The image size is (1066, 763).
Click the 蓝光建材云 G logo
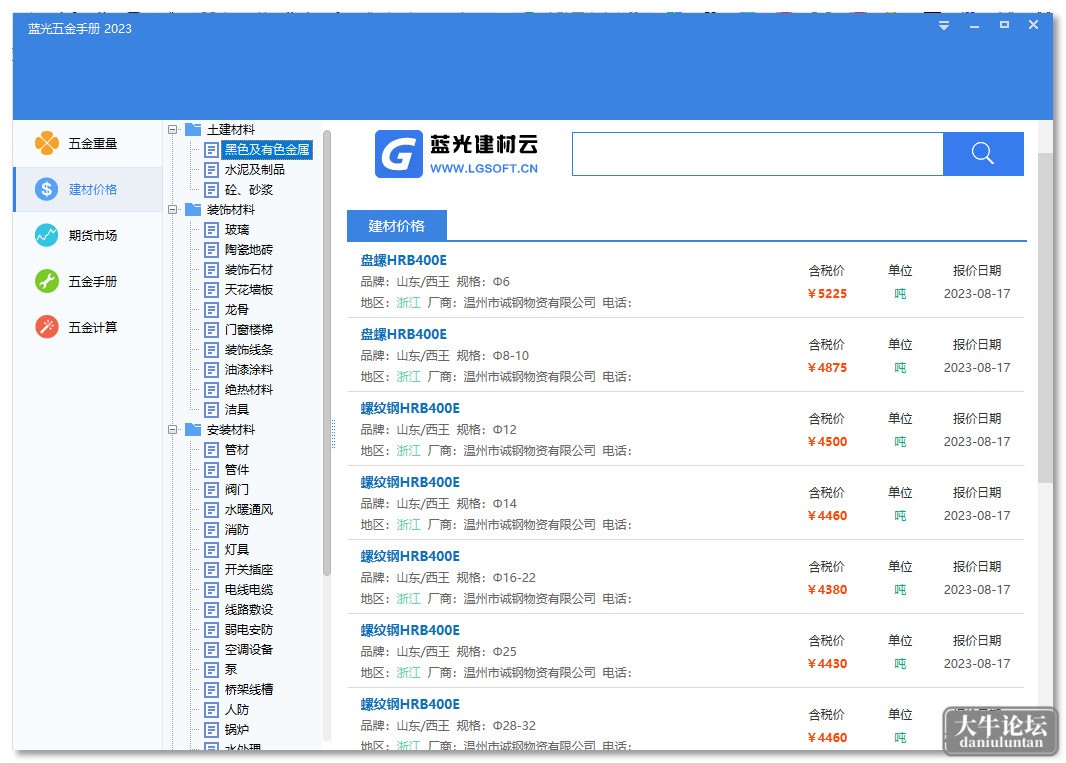(398, 154)
